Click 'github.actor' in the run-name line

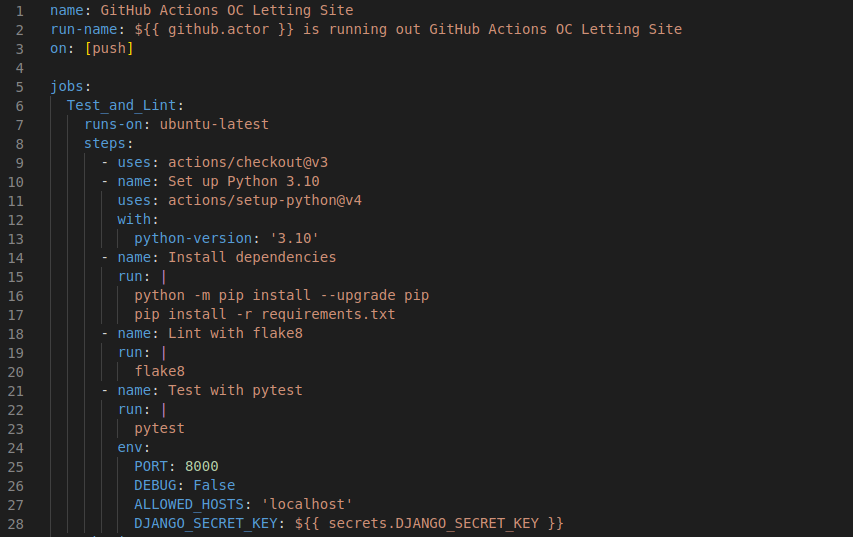pyautogui.click(x=214, y=30)
